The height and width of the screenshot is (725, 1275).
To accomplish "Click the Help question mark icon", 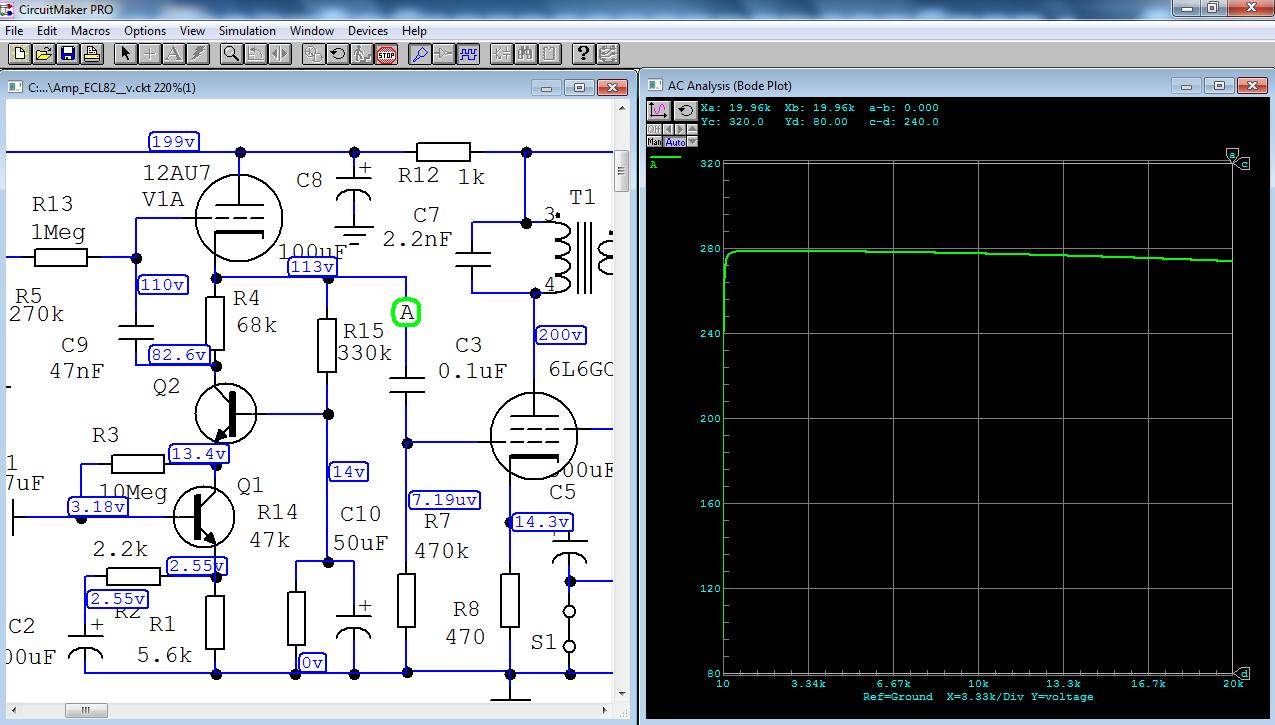I will 583,54.
